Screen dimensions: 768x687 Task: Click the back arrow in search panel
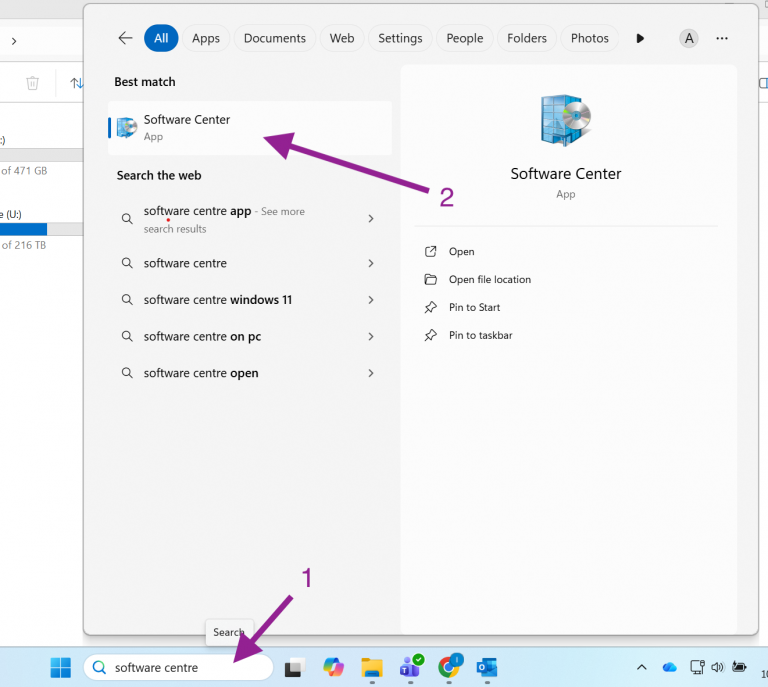[125, 38]
